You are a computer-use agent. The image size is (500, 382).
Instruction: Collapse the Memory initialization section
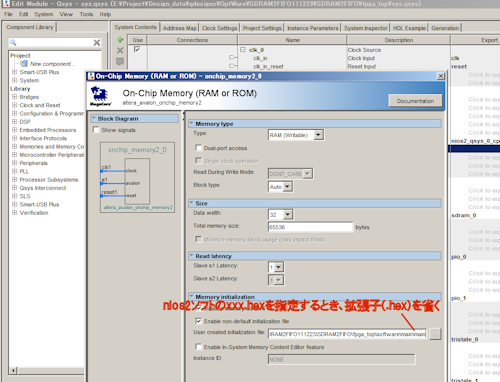[x=192, y=296]
